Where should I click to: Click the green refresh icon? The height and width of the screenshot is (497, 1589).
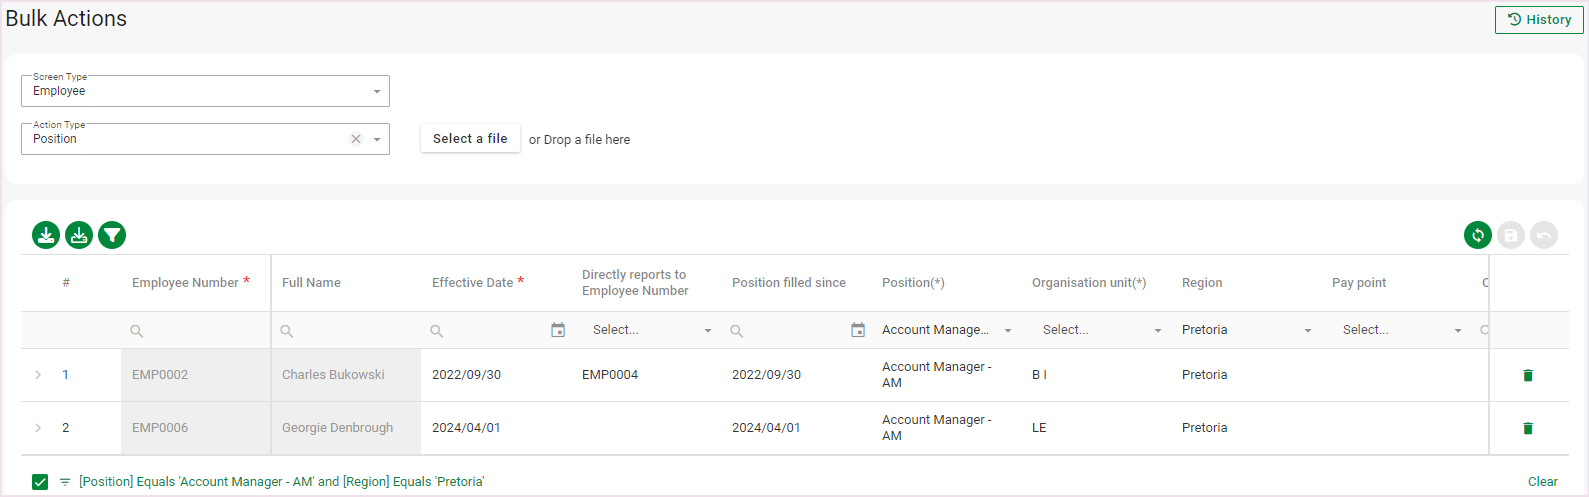coord(1477,235)
